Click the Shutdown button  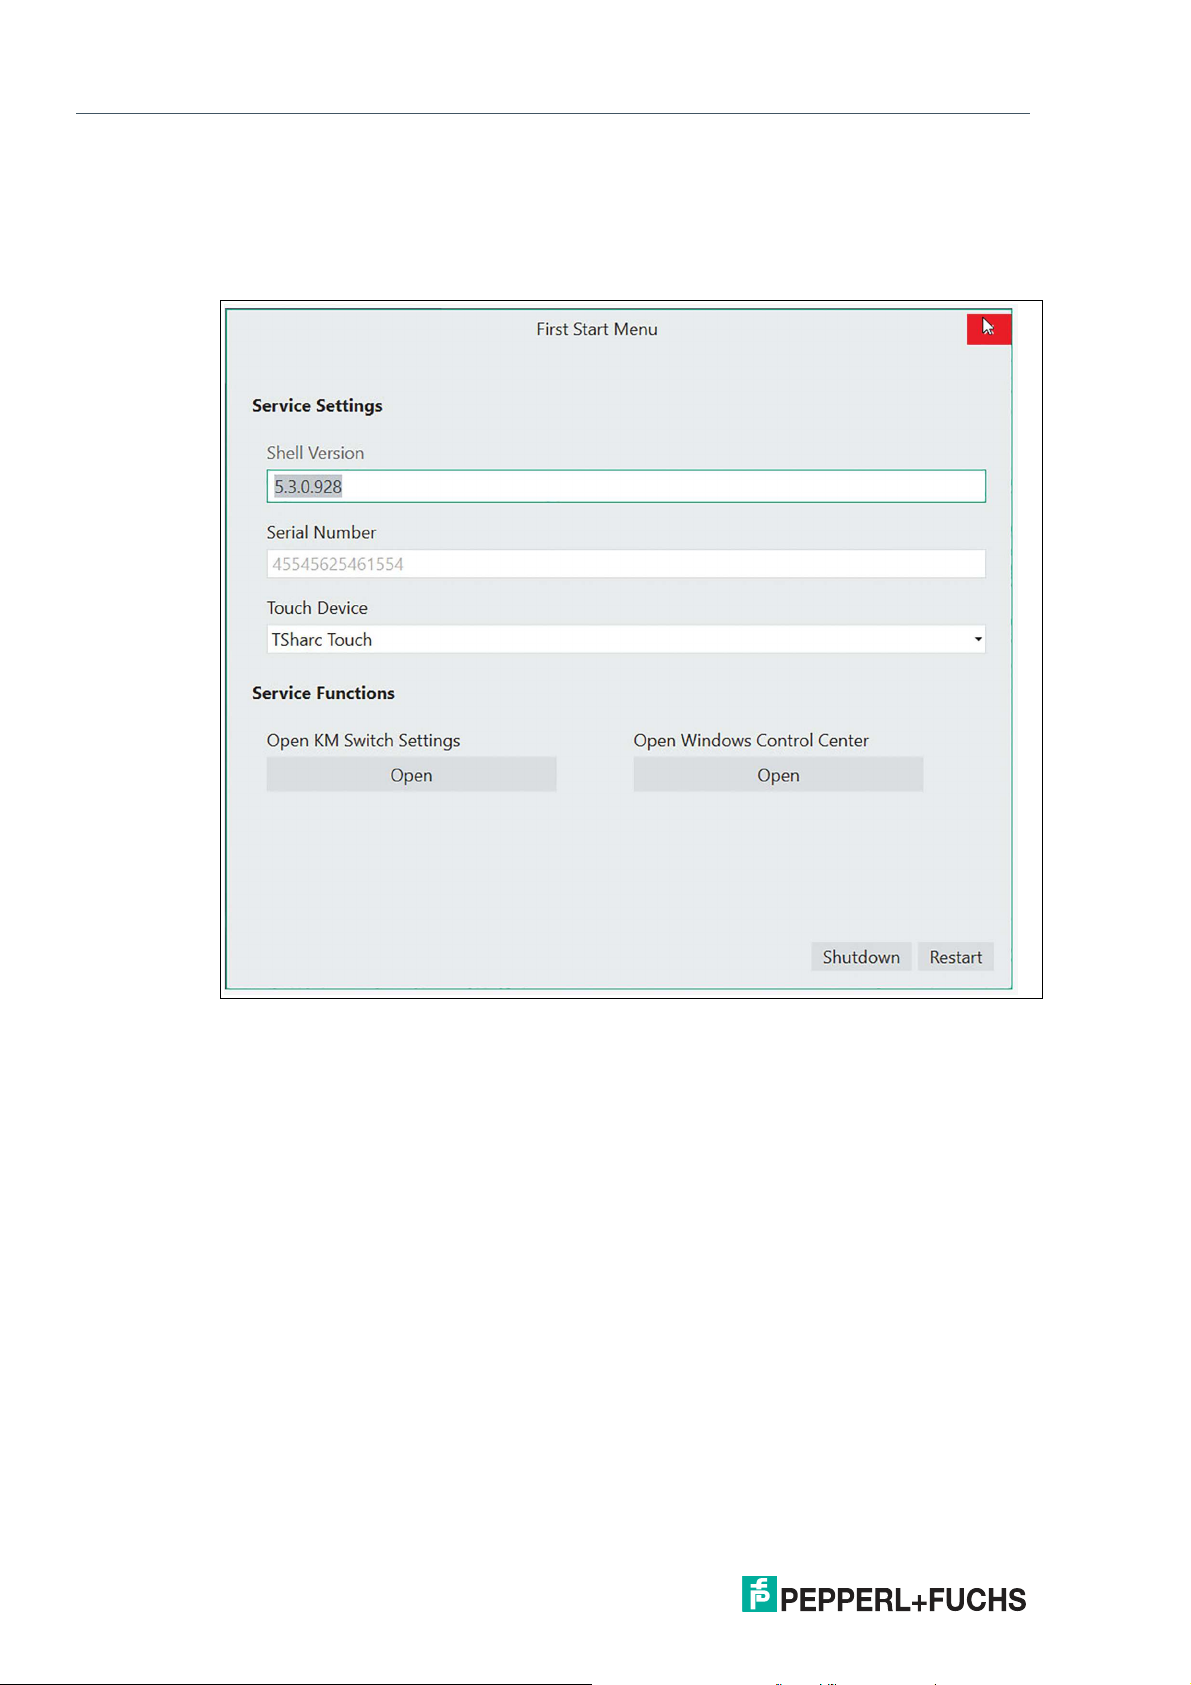[x=861, y=957]
